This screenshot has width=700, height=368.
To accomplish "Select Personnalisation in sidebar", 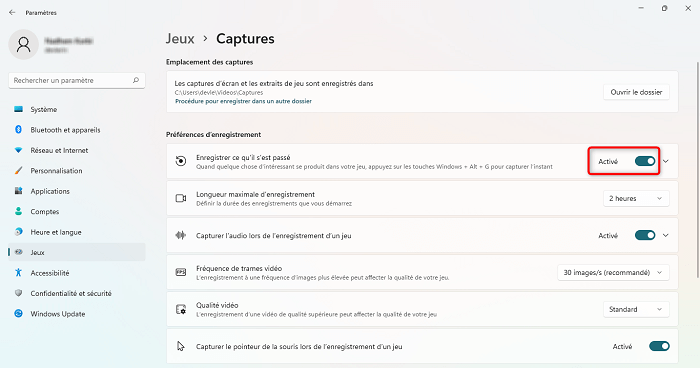I will point(77,171).
